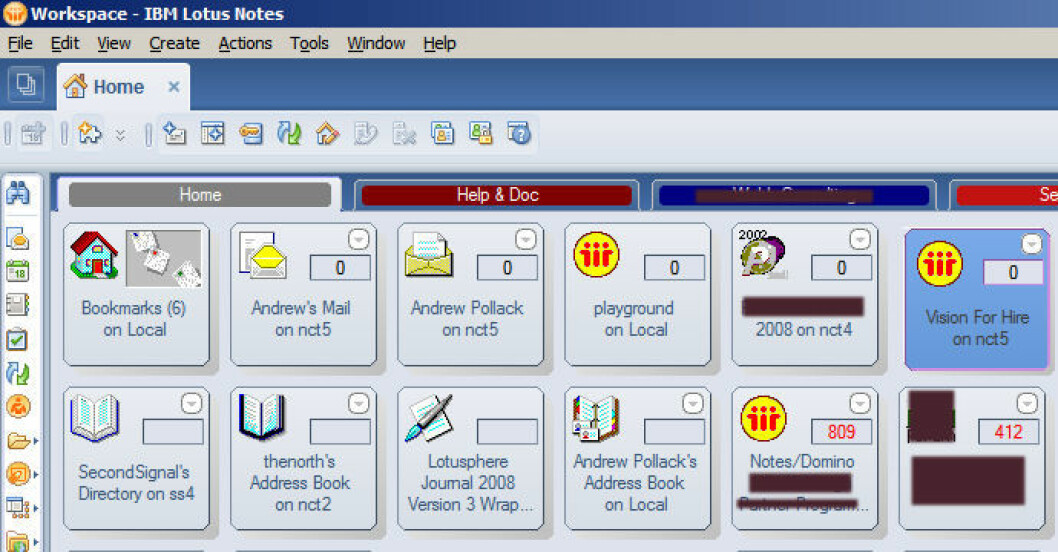Viewport: 1058px width, 552px height.
Task: Click the red unread count 412
Action: (x=1008, y=432)
